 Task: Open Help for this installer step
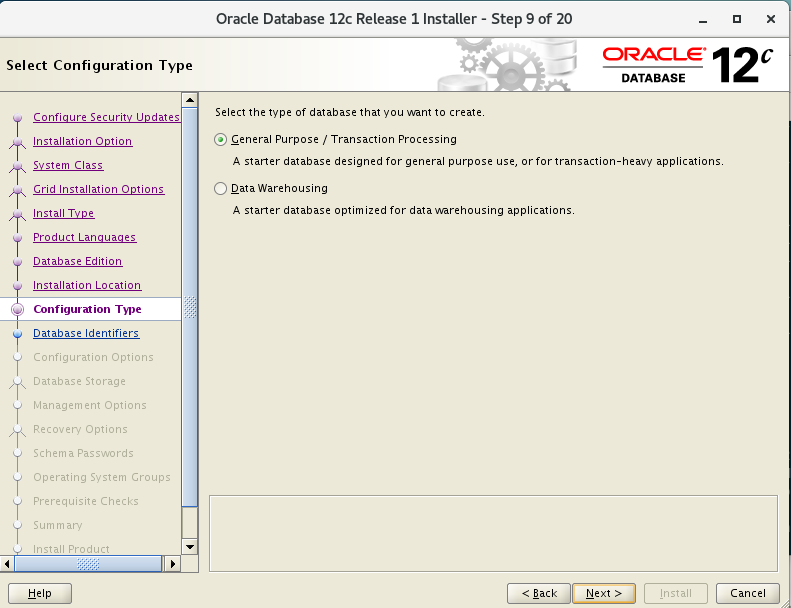pyautogui.click(x=40, y=593)
